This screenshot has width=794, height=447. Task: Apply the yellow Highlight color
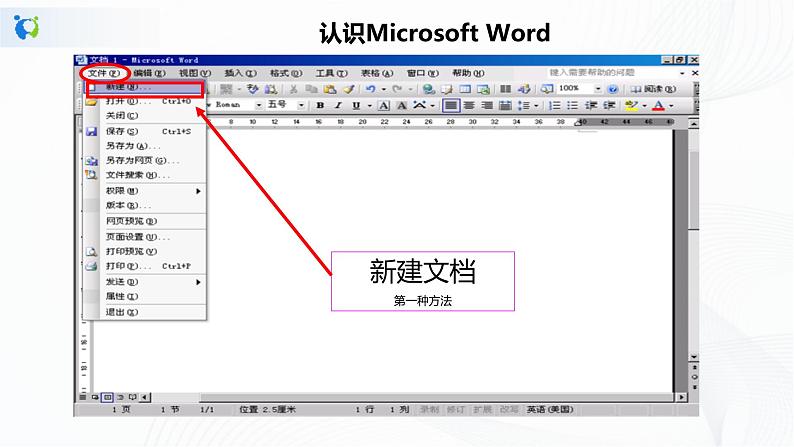(631, 105)
